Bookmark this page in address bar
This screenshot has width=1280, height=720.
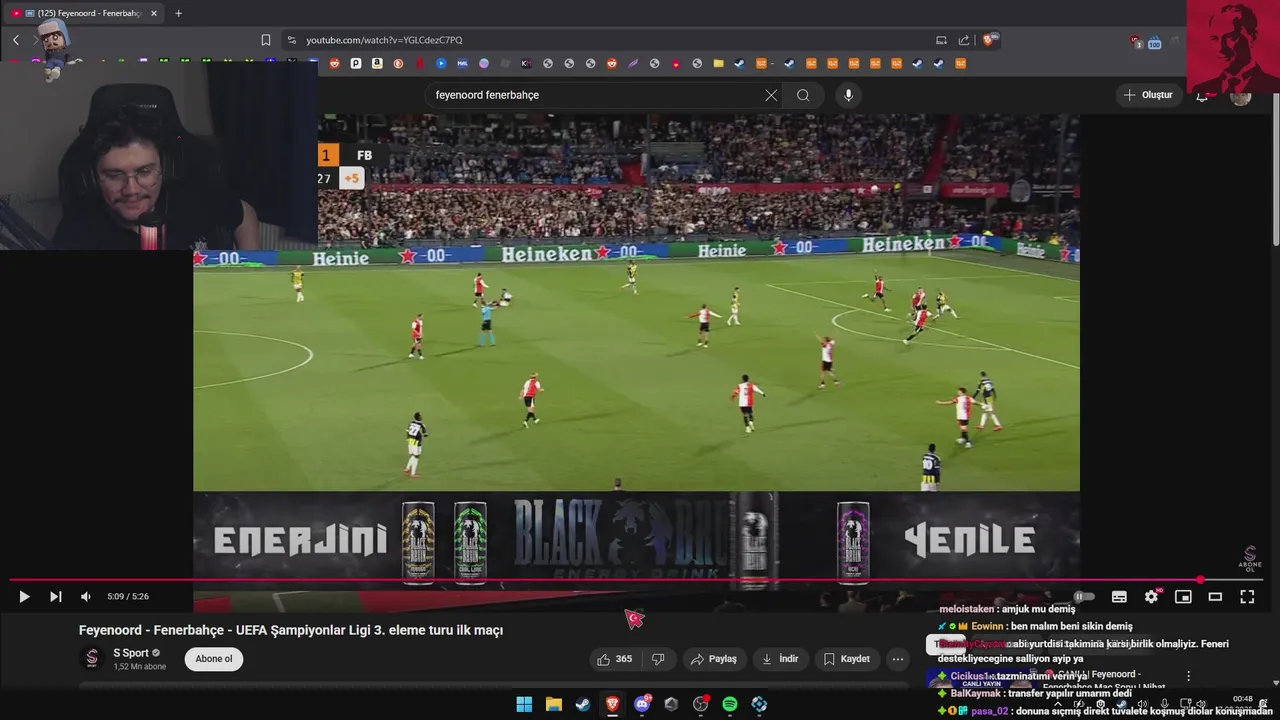click(x=266, y=40)
